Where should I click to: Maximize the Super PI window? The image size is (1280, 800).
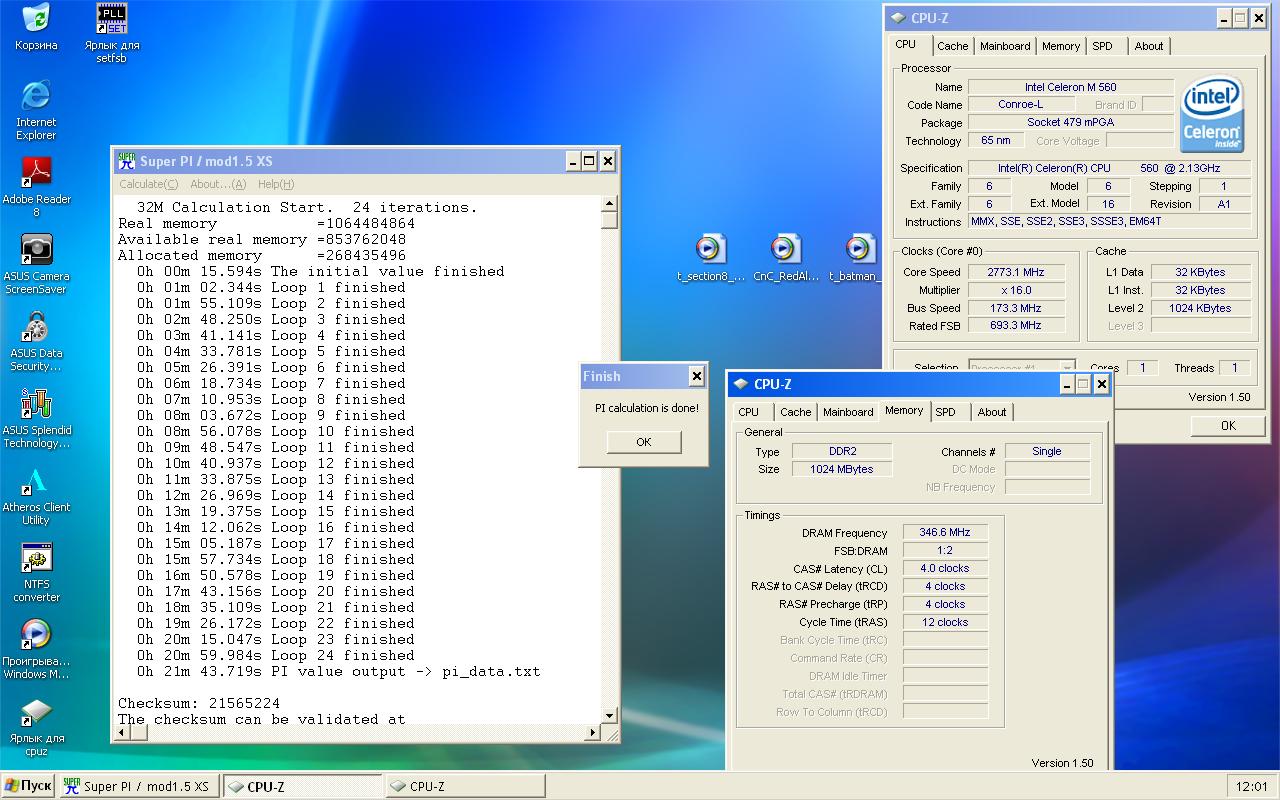[x=589, y=161]
